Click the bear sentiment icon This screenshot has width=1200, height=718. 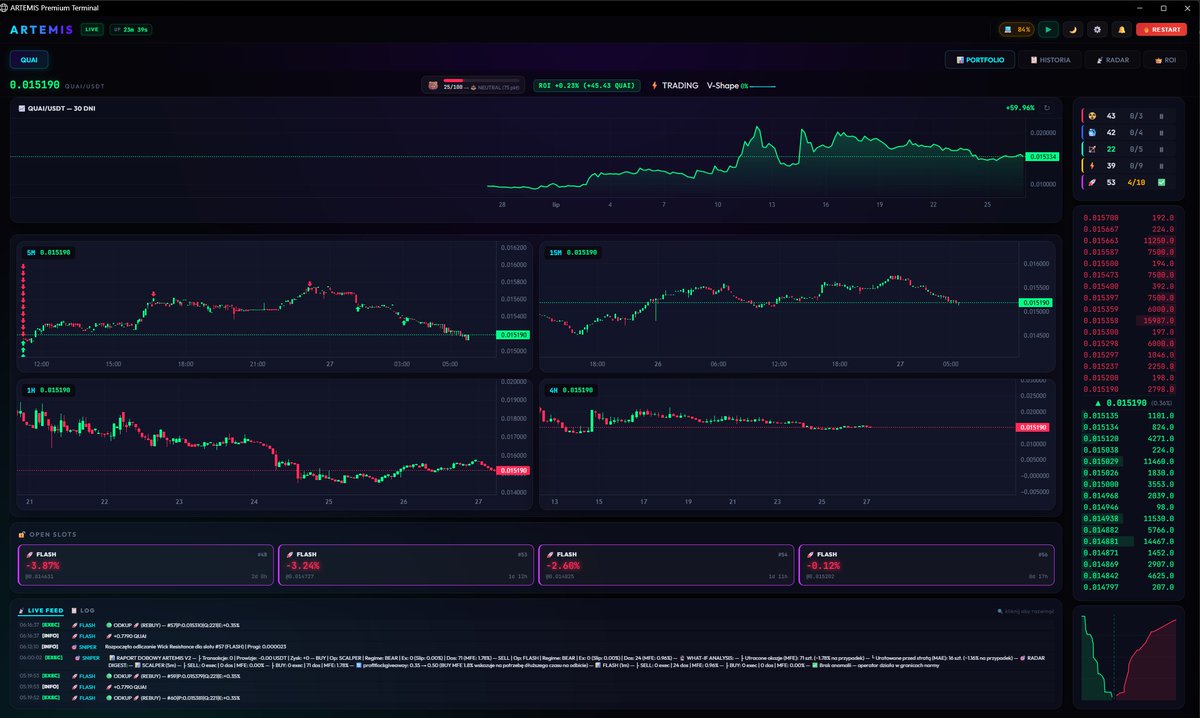tap(433, 86)
